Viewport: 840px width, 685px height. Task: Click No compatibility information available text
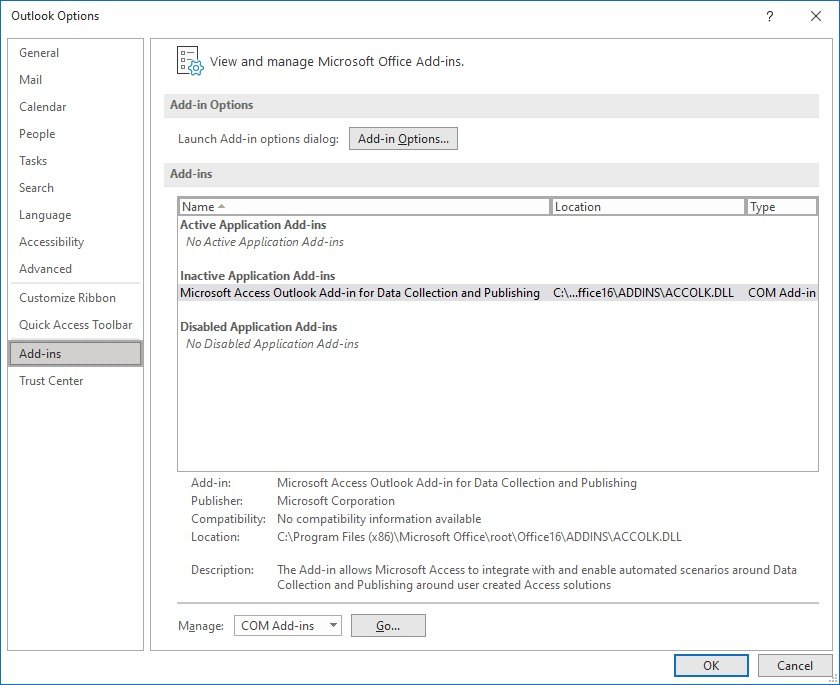pos(379,519)
